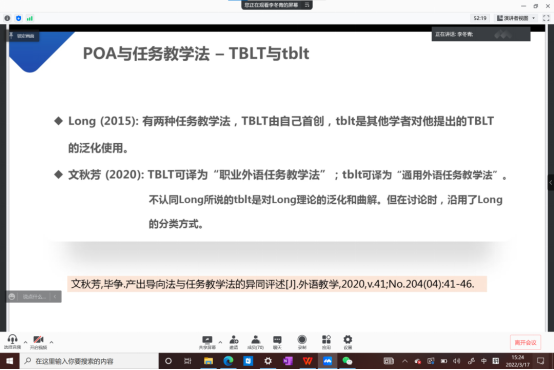
Task: Expand the video options arrow
Action: tap(52, 342)
